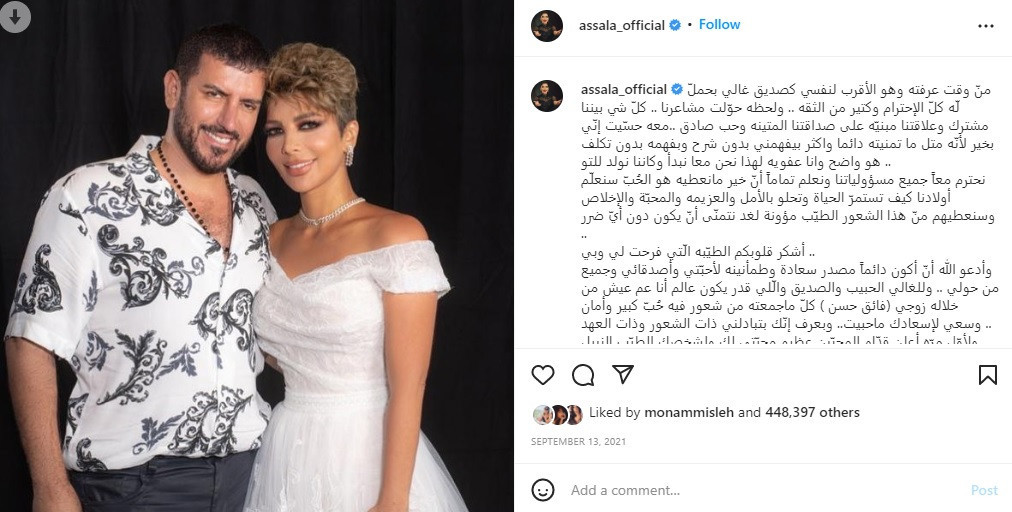Click the download arrow icon over the photo

click(15, 15)
